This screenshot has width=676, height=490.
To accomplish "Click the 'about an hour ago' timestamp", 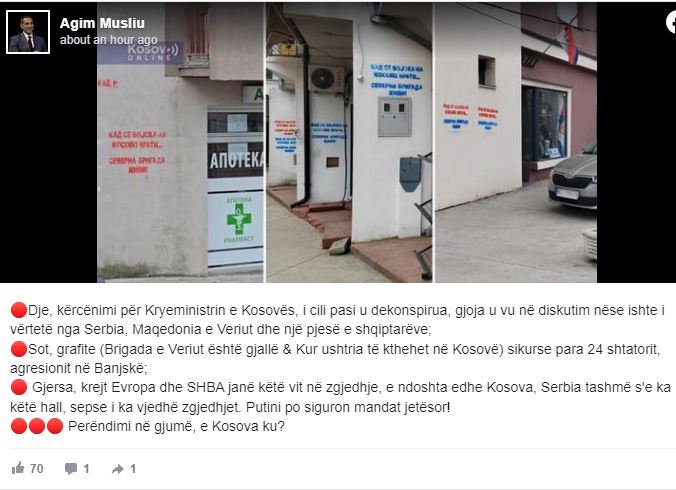I will [x=109, y=40].
